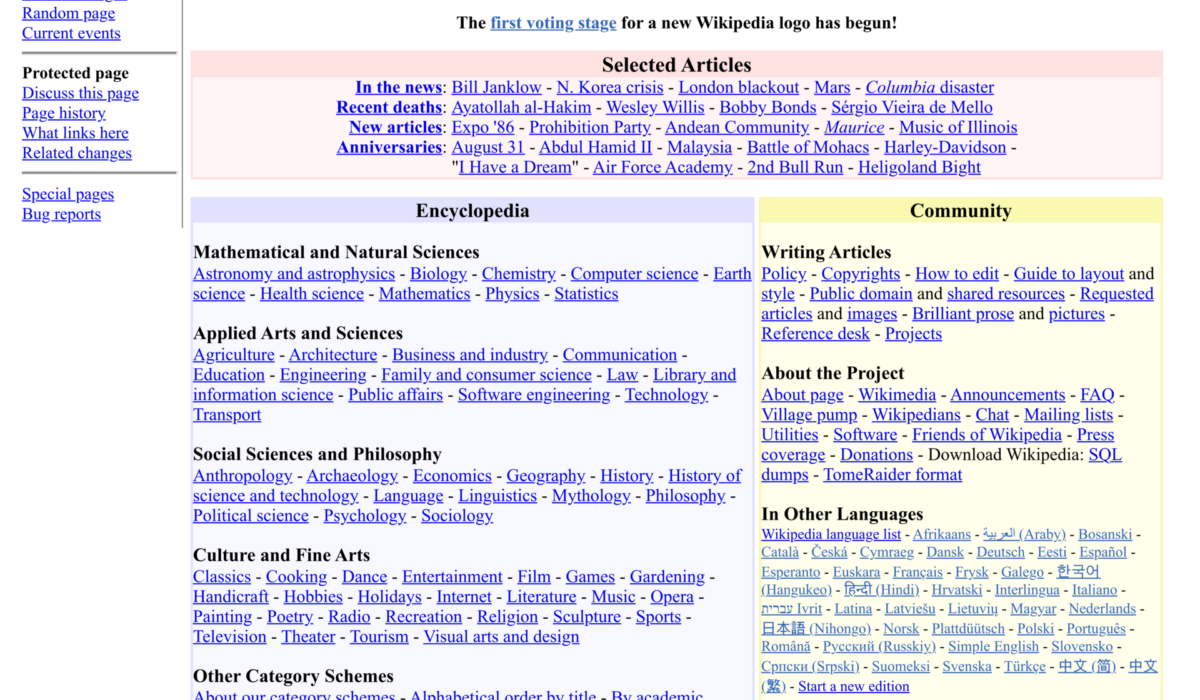Read the Bill Janklow article
The image size is (1200, 700).
(x=496, y=87)
